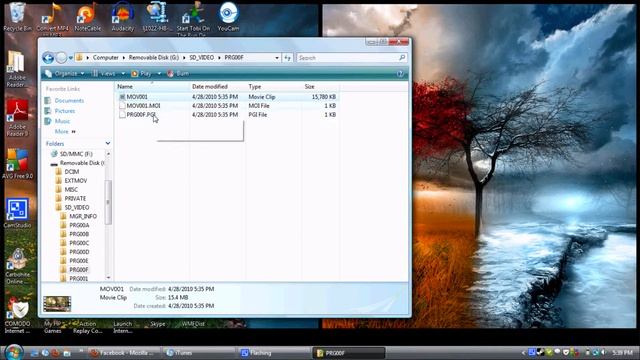640x360 pixels.
Task: Click SD_VIDEO in the address breadcrumb
Action: pyautogui.click(x=202, y=58)
